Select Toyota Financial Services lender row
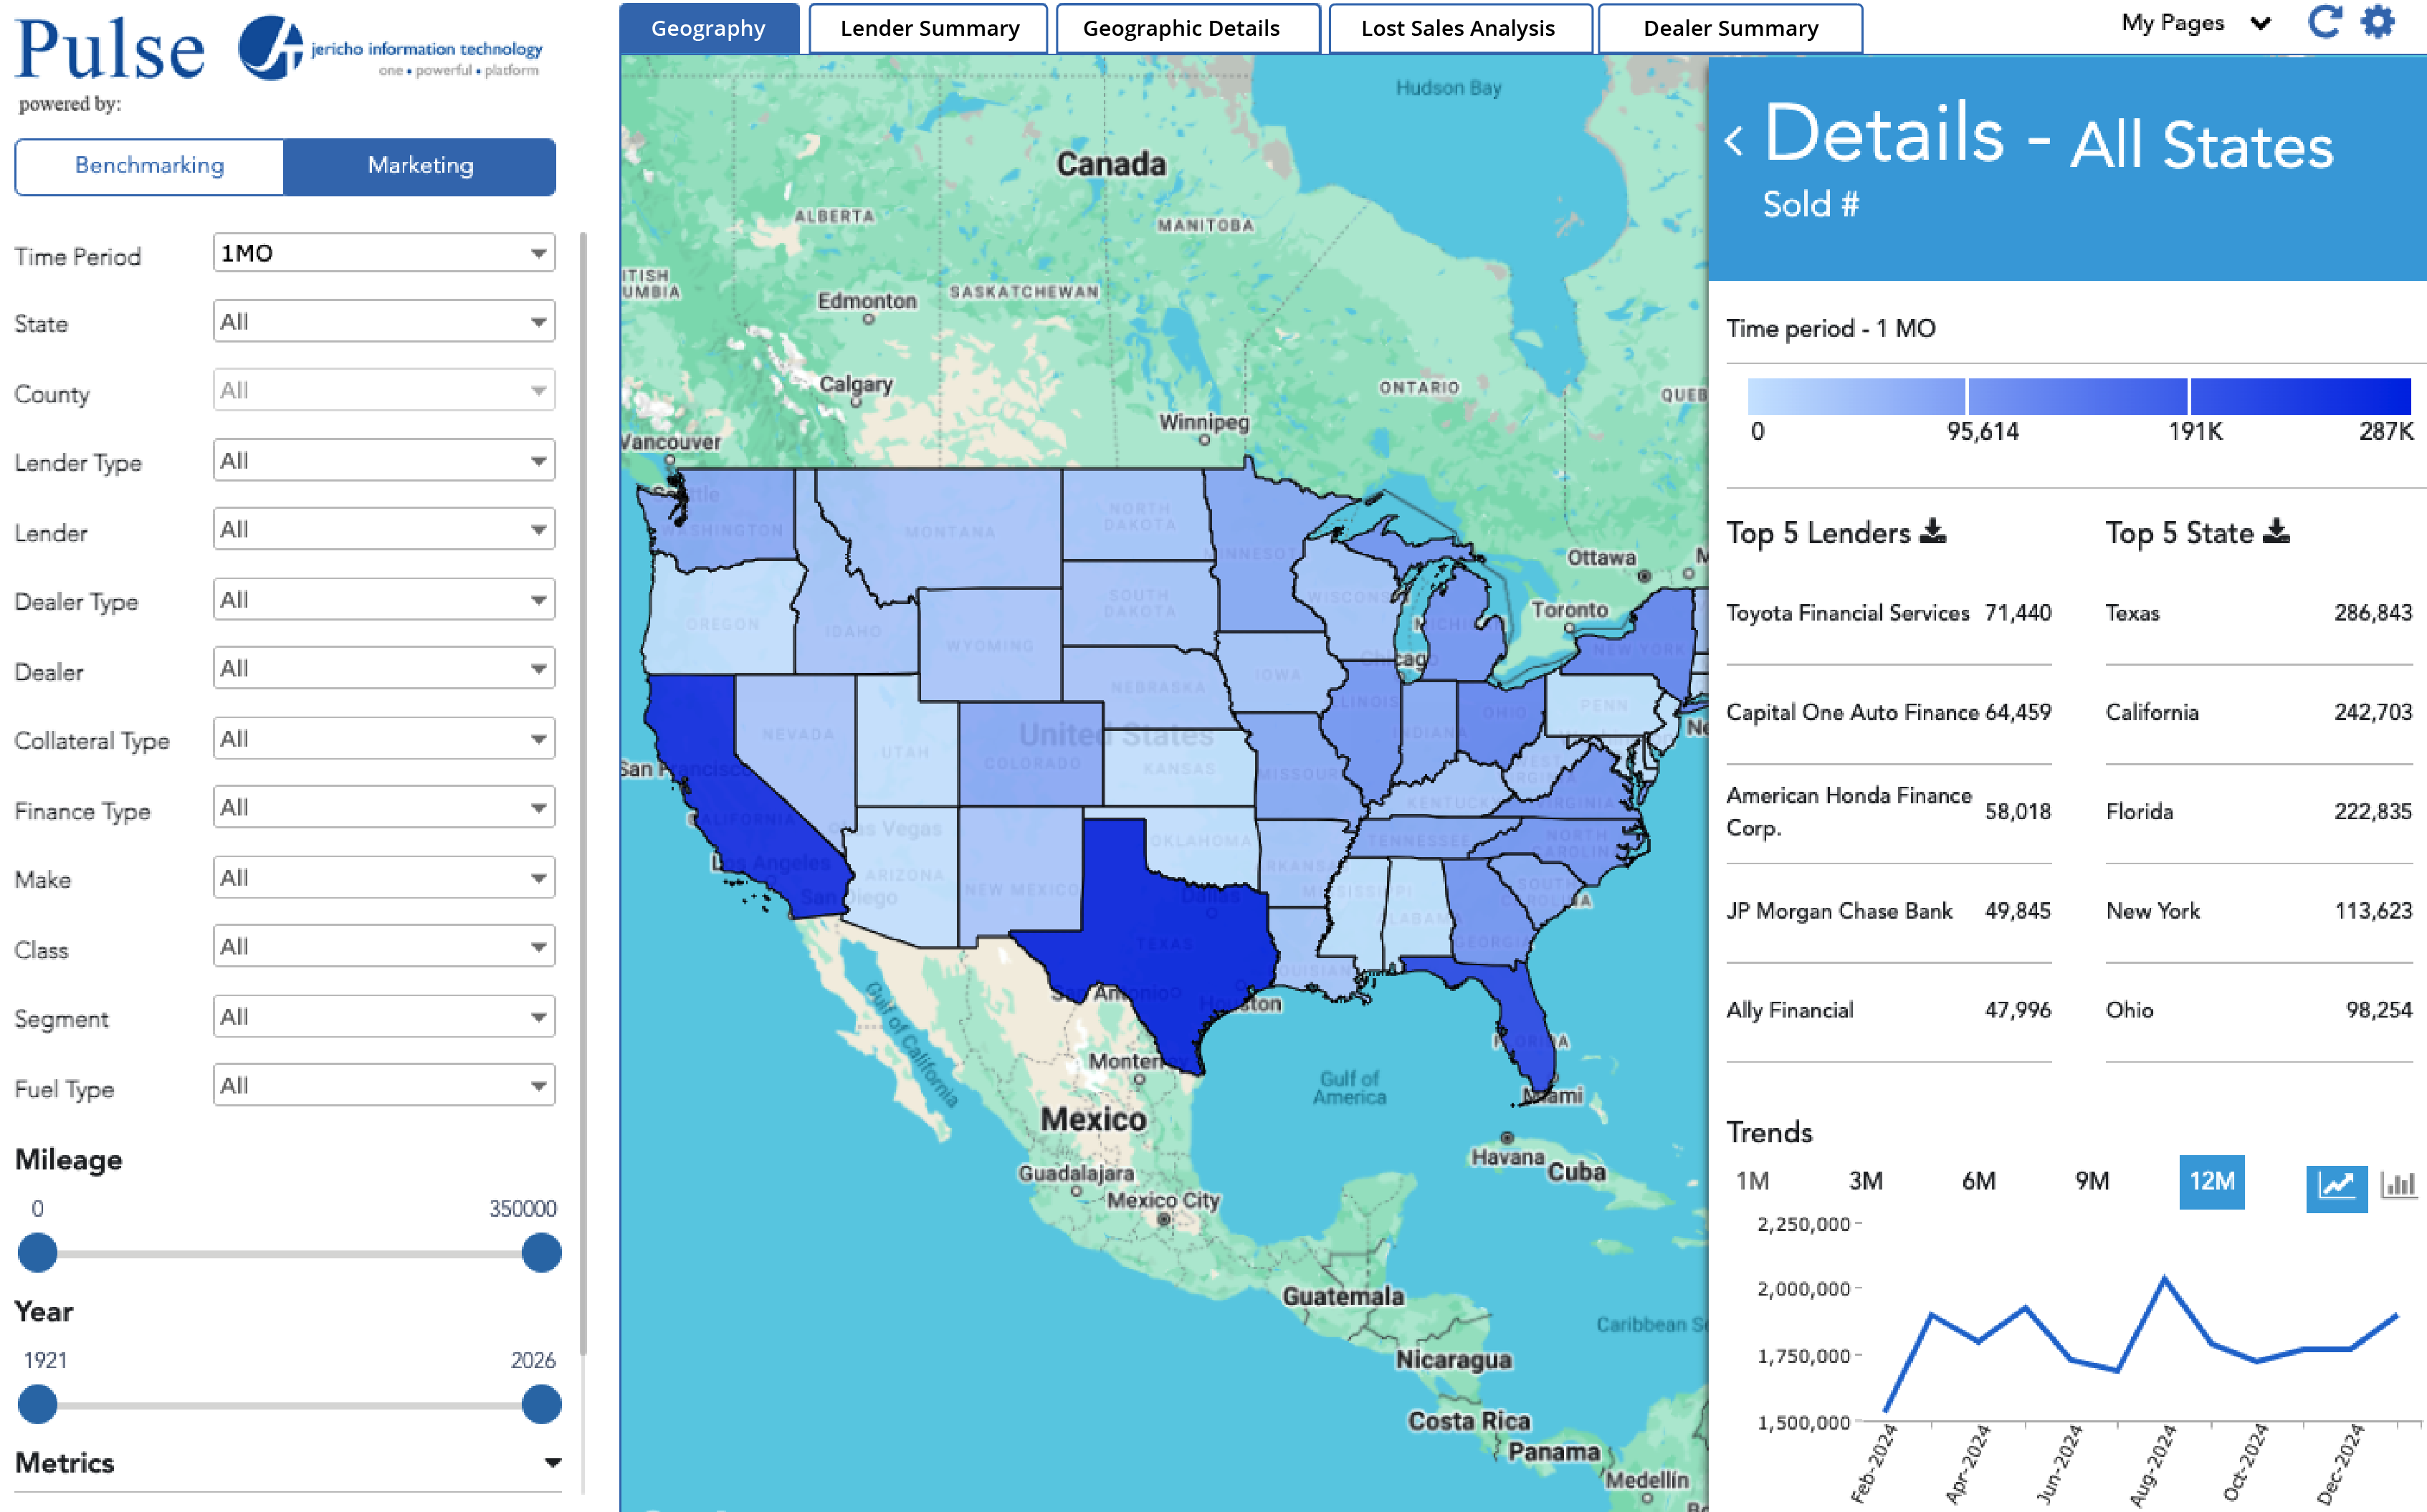2427x1512 pixels. (1888, 613)
